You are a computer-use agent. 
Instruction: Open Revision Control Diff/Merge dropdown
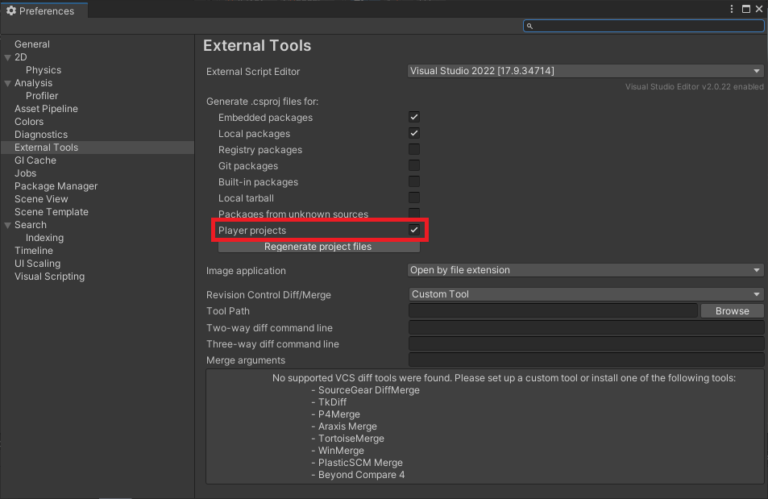tap(585, 294)
